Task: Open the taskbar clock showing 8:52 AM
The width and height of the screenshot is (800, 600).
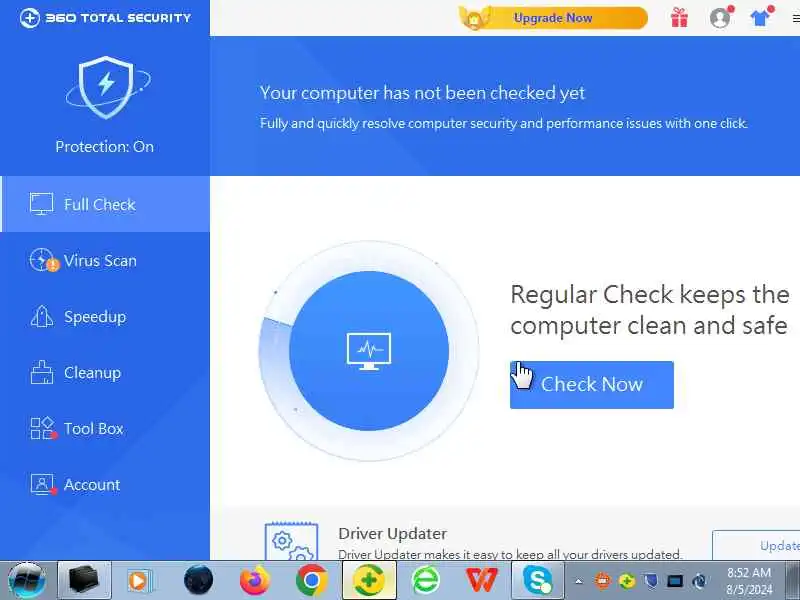Action: [749, 581]
